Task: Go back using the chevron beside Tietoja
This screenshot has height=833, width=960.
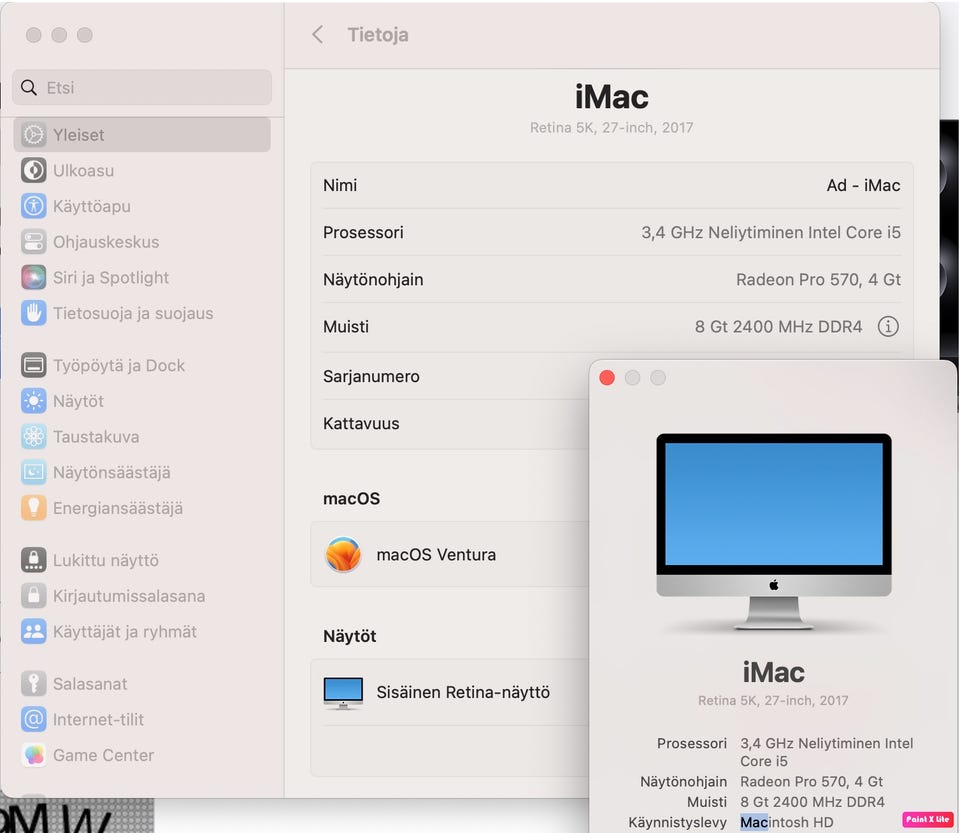Action: [317, 34]
